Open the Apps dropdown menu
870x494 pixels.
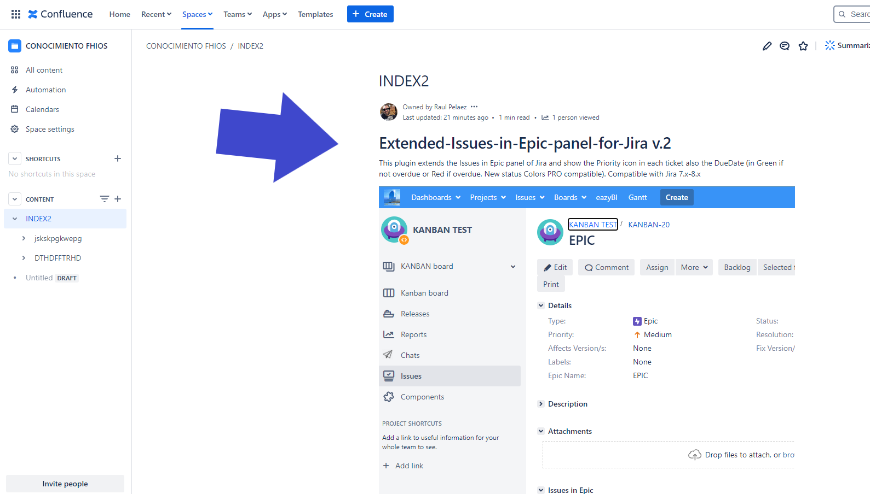tap(275, 14)
